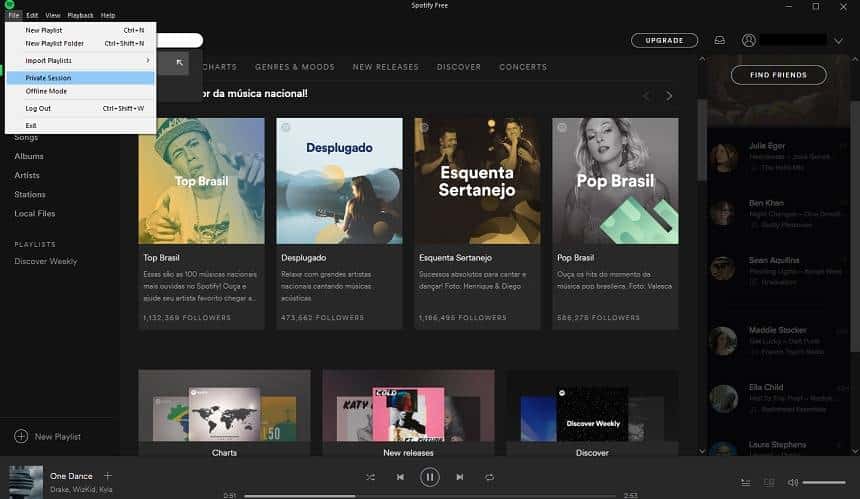Image resolution: width=860 pixels, height=499 pixels.
Task: Choose Exit from File menu
Action: (x=81, y=125)
